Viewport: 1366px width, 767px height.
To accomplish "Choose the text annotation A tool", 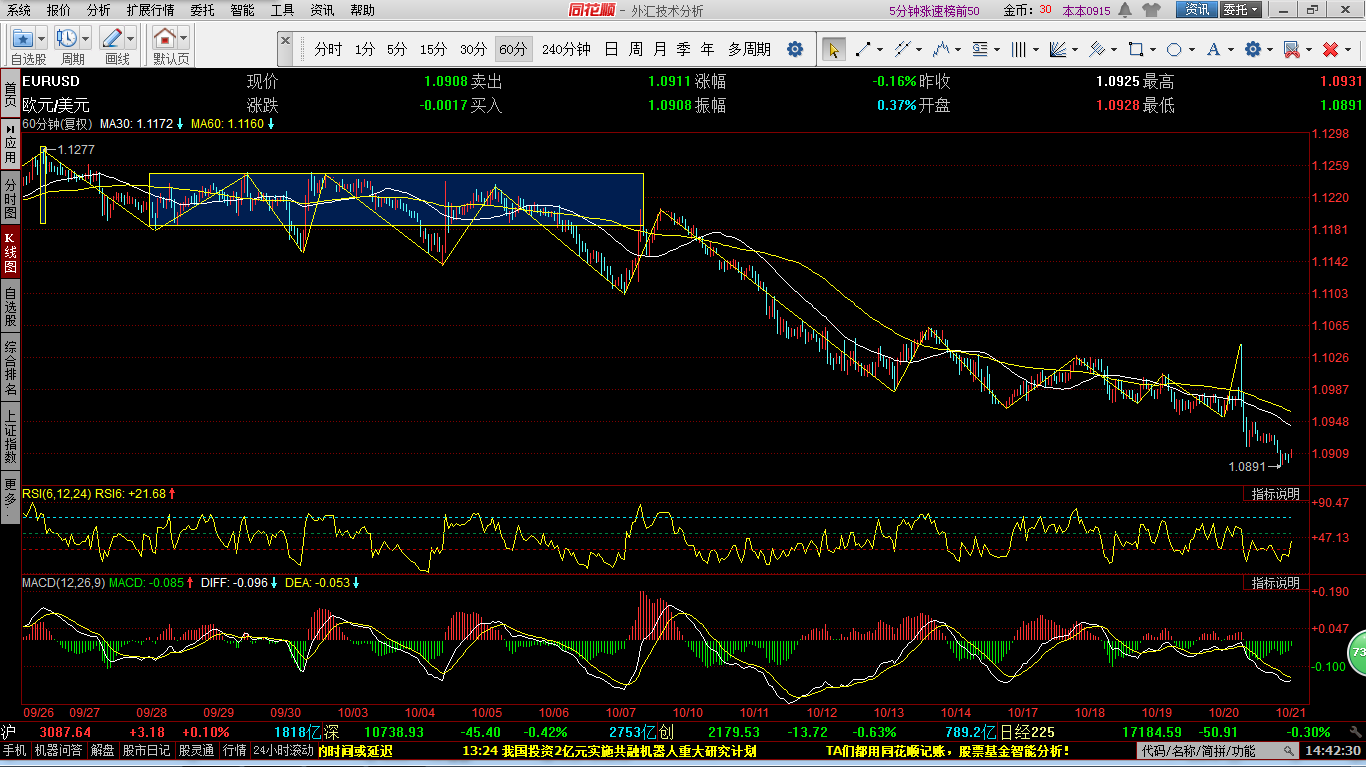I will [x=1213, y=49].
